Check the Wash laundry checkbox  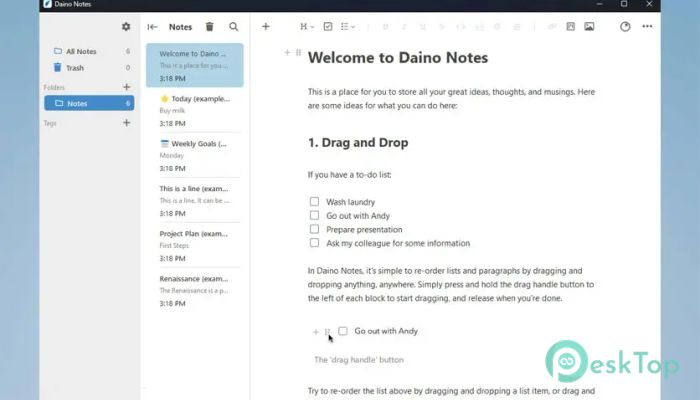[x=314, y=202]
